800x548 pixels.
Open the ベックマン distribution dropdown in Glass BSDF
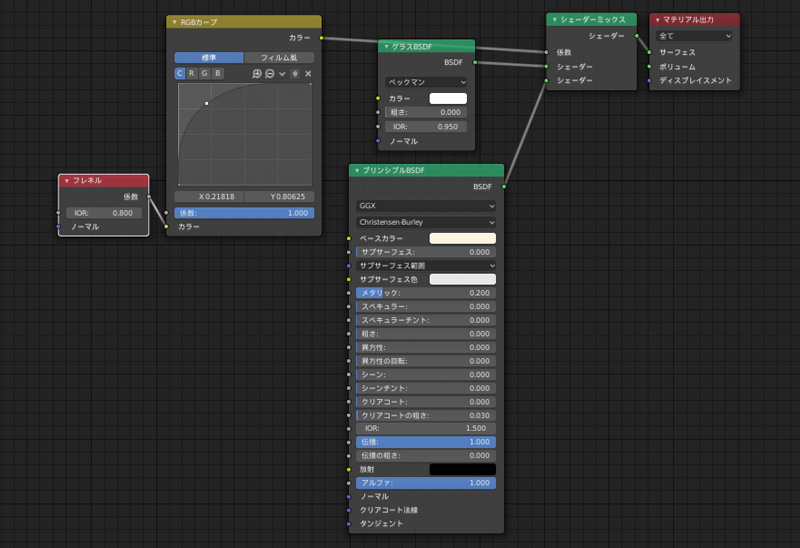click(426, 81)
